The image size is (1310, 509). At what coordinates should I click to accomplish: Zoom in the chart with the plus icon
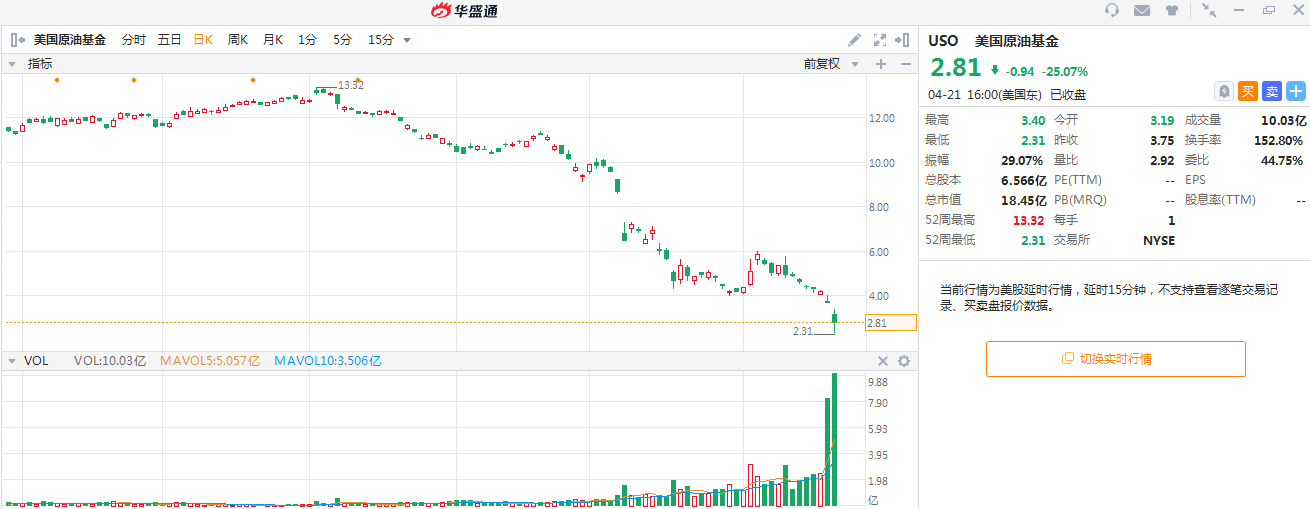[881, 64]
